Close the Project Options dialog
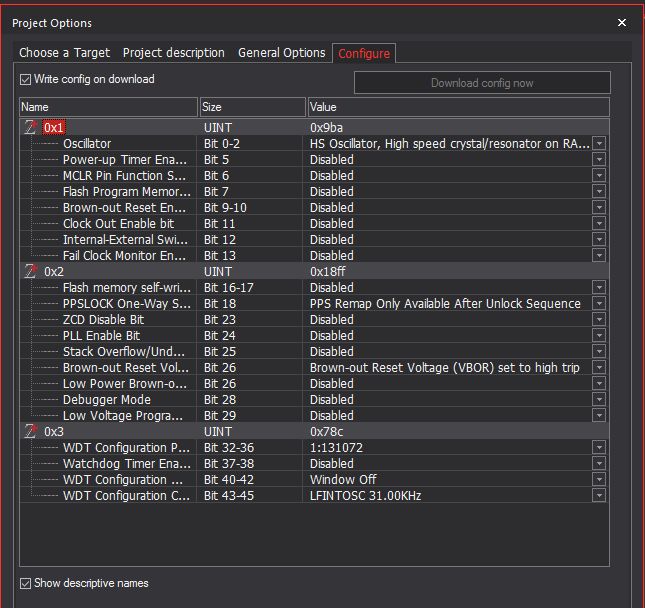The image size is (645, 608). pos(622,23)
